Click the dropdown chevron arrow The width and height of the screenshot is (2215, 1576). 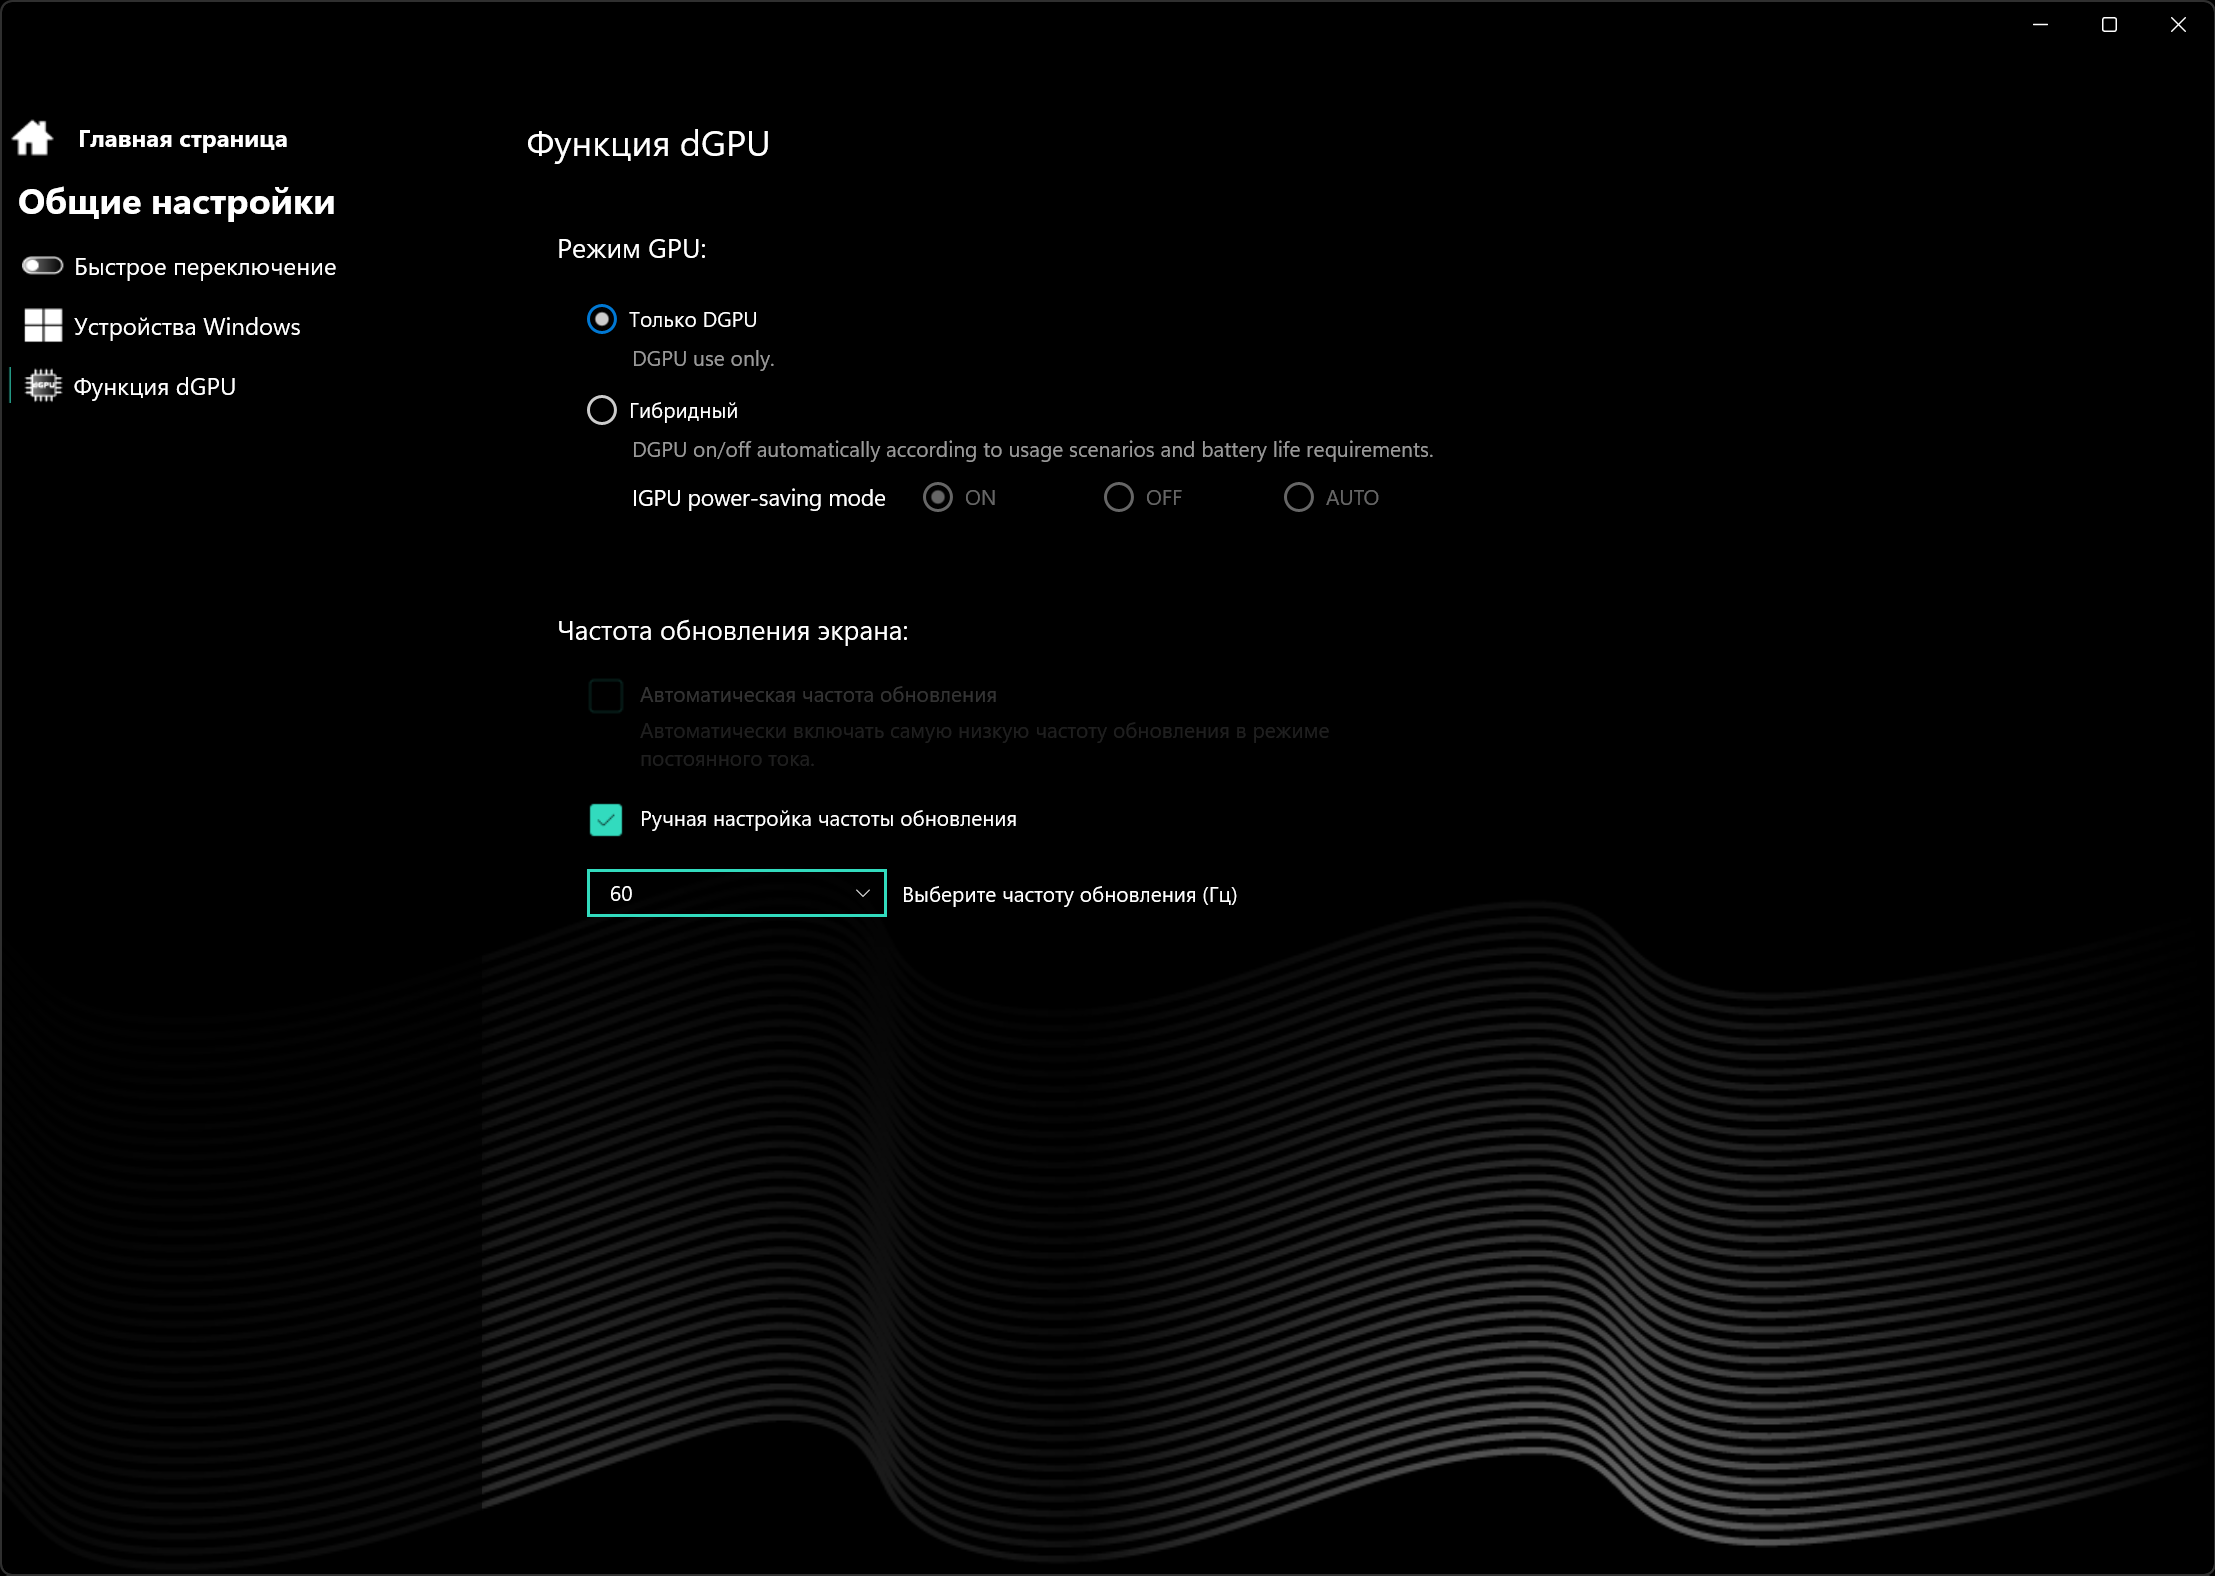pyautogui.click(x=862, y=893)
